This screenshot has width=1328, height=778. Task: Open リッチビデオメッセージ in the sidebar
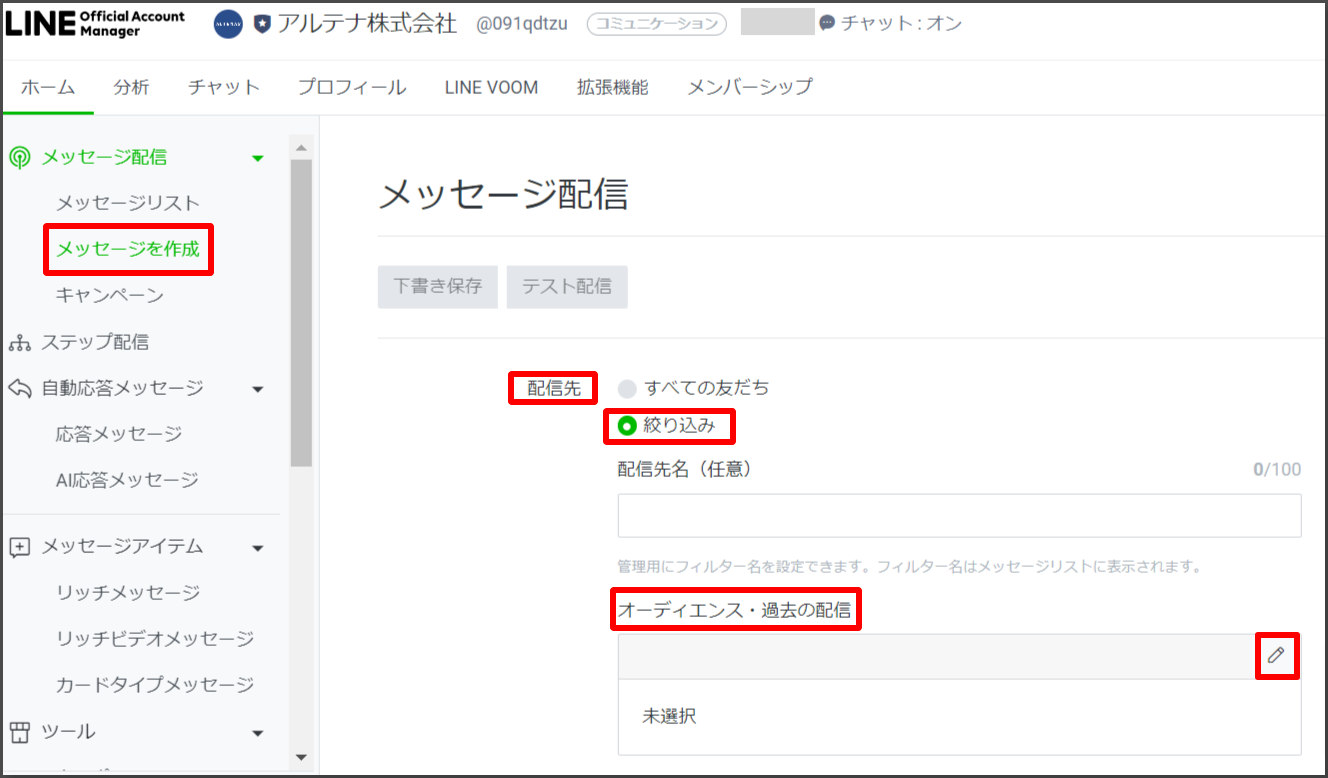click(155, 639)
